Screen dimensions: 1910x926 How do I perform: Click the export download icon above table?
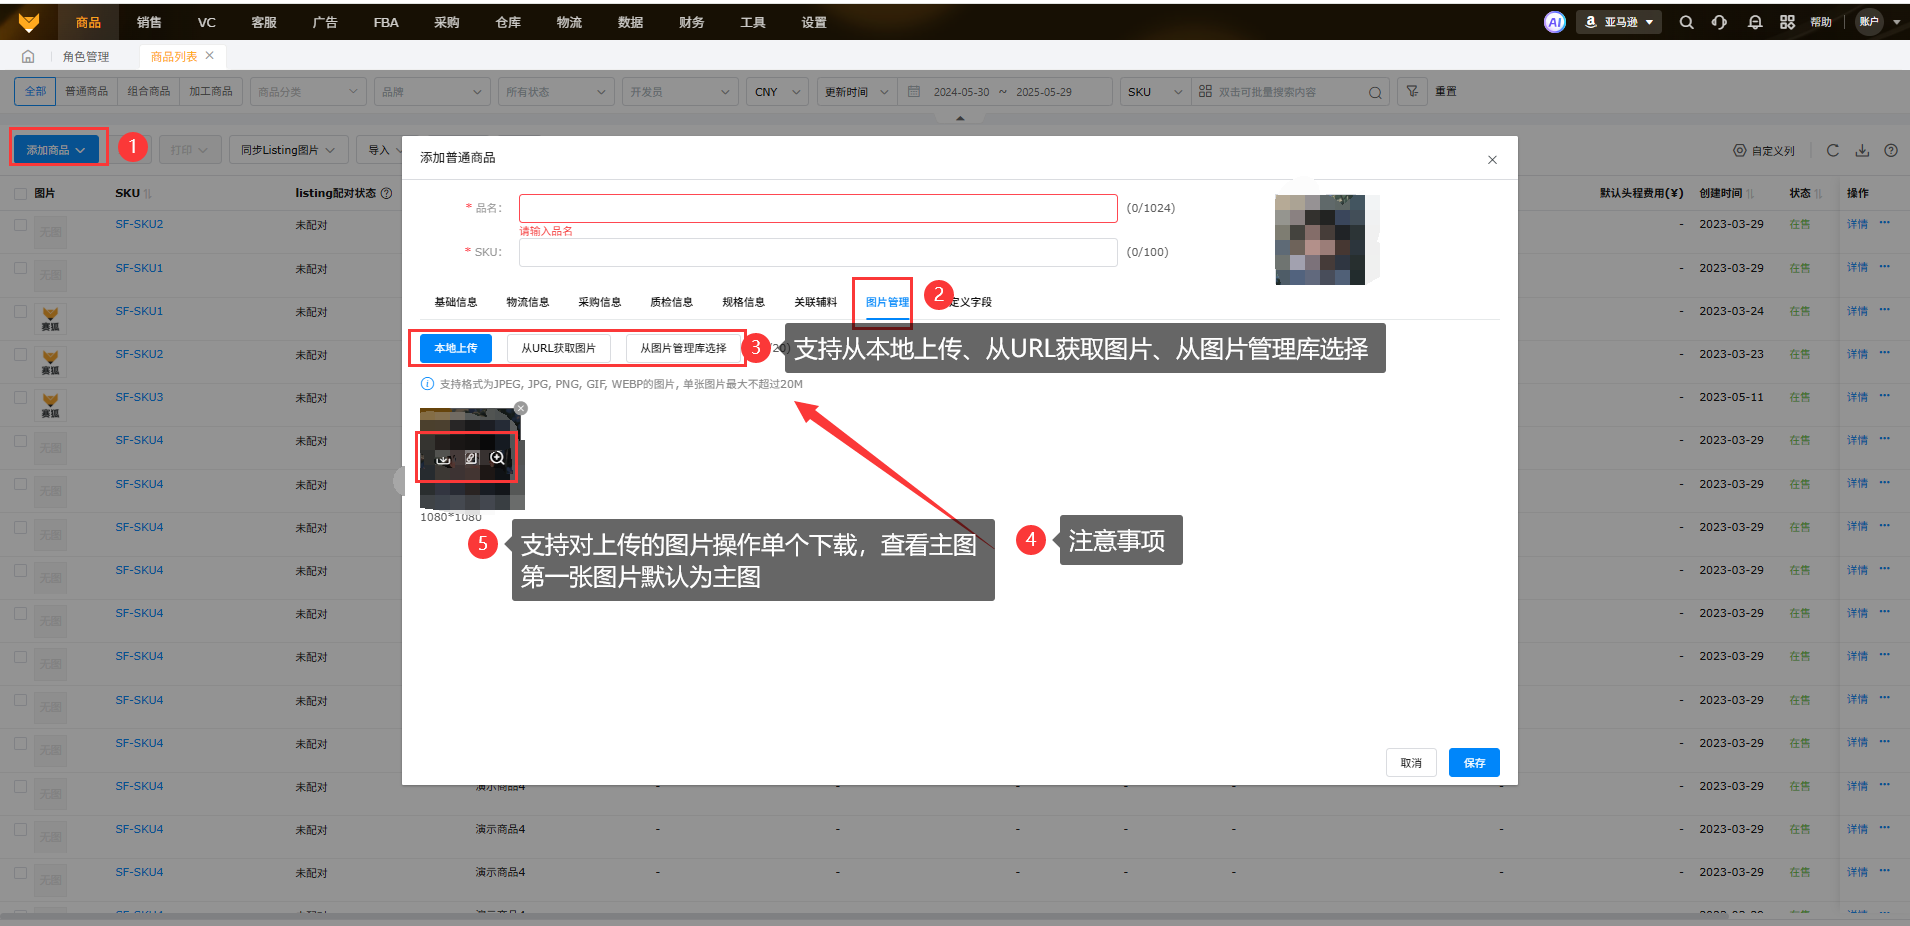point(1862,150)
